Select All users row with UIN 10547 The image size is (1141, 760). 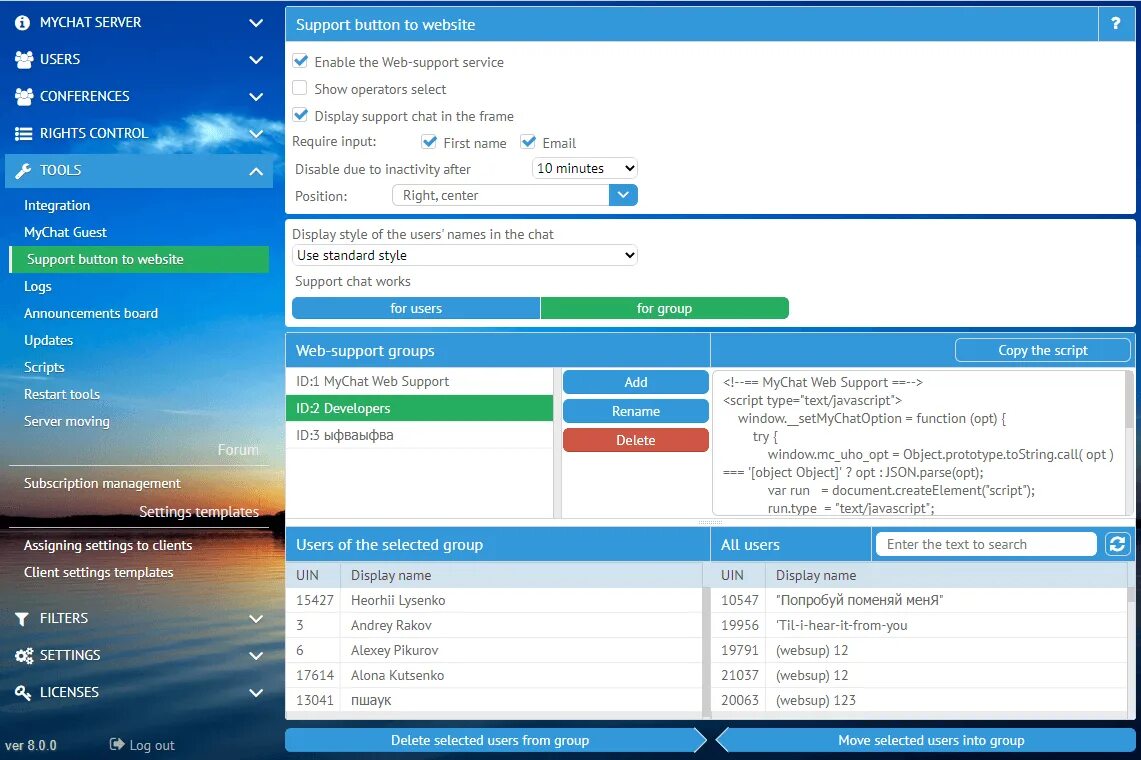[919, 601]
